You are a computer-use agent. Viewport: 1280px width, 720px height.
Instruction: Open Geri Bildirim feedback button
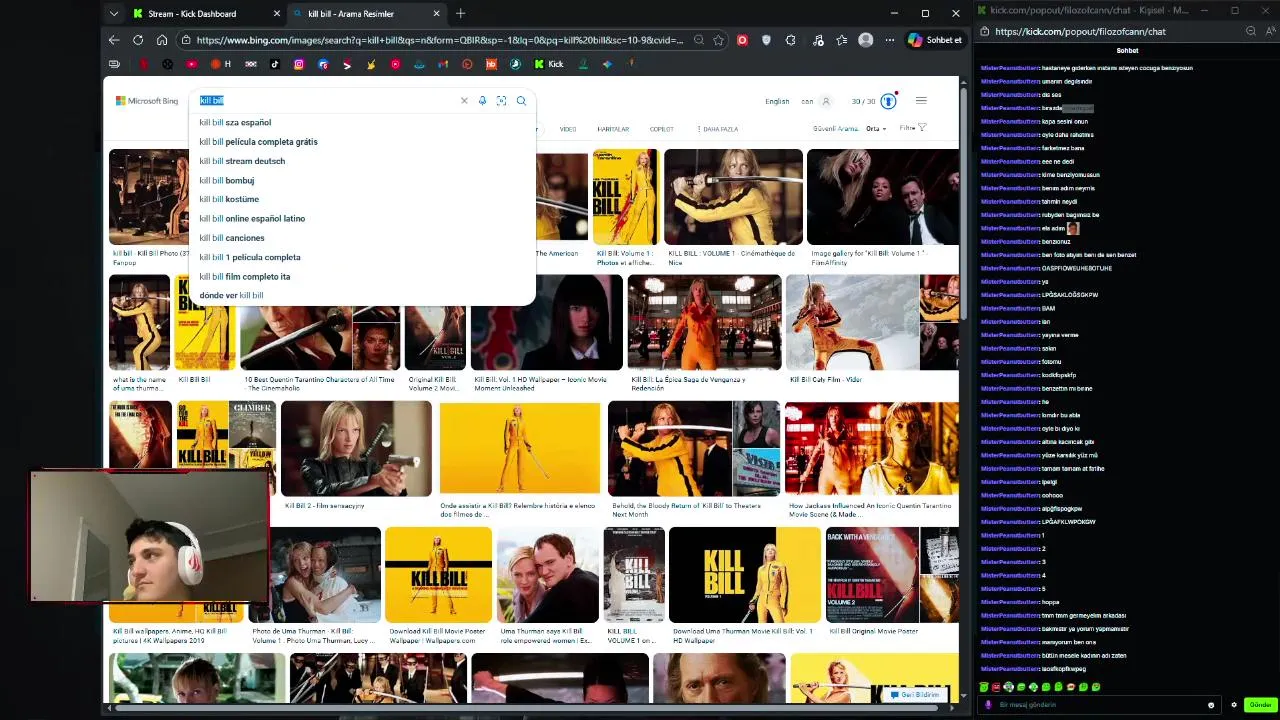(914, 694)
